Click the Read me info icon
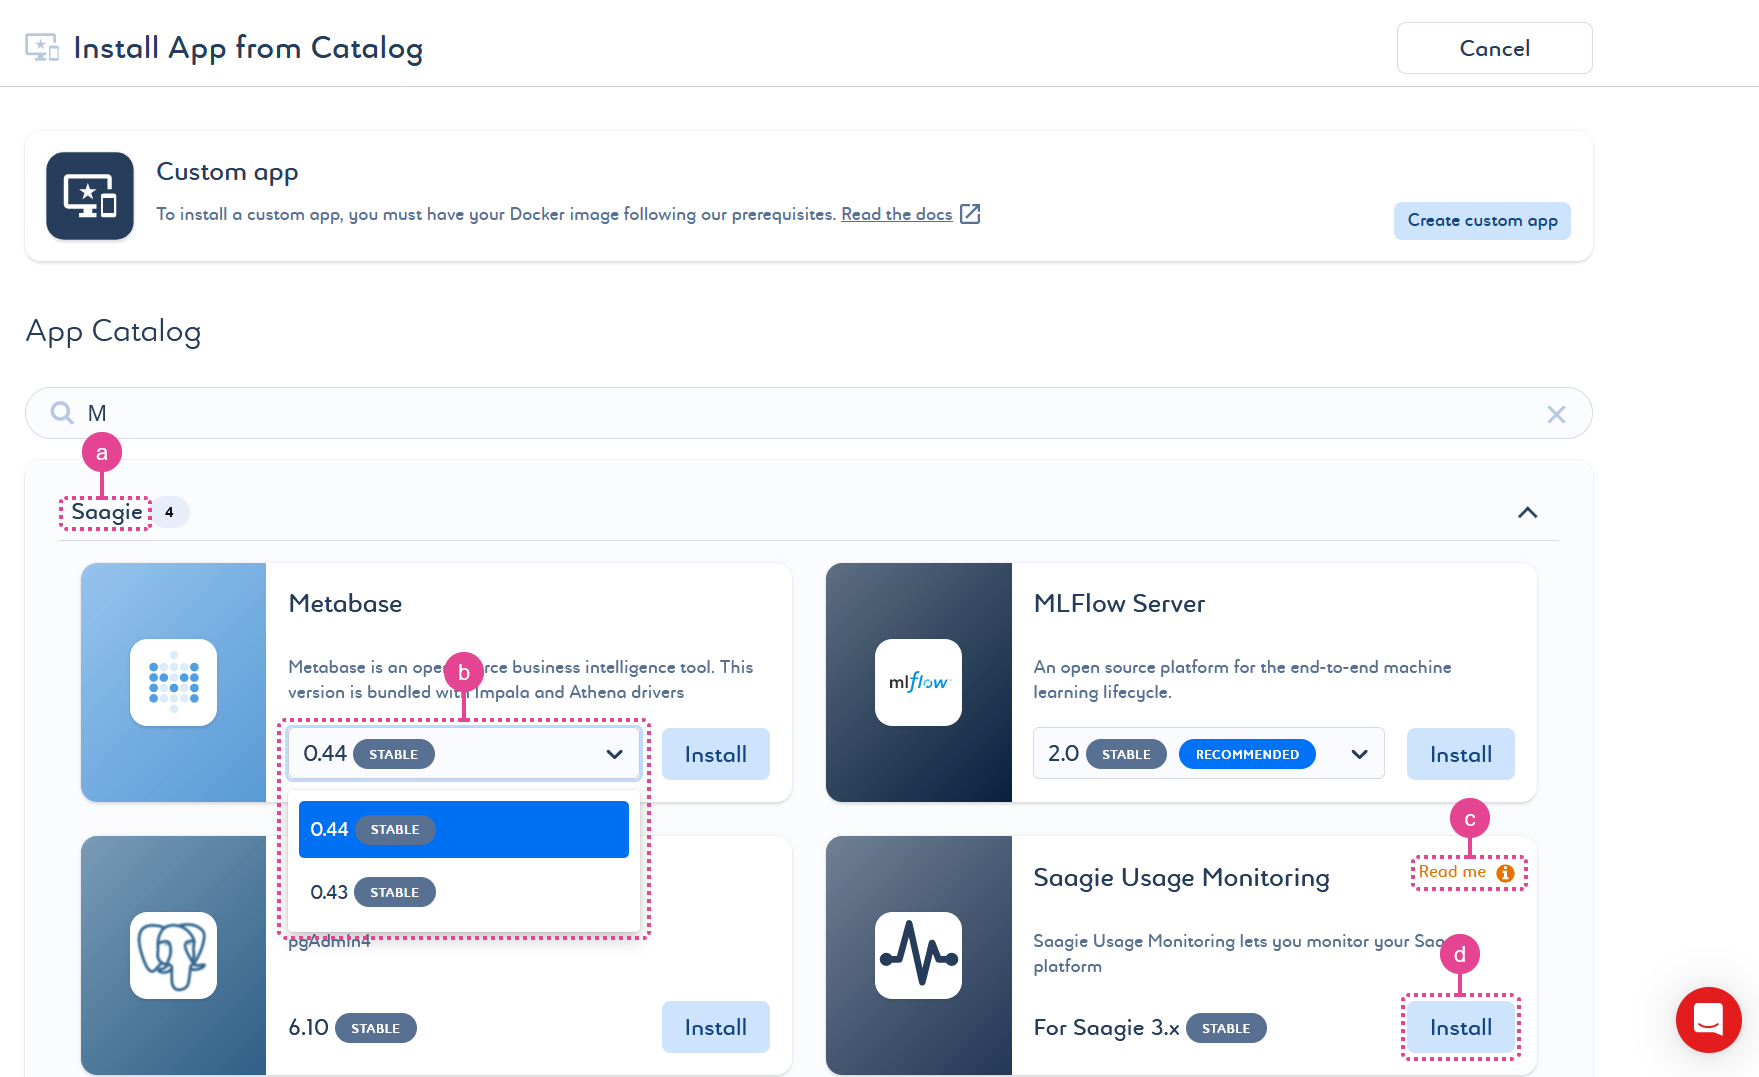 click(1505, 873)
